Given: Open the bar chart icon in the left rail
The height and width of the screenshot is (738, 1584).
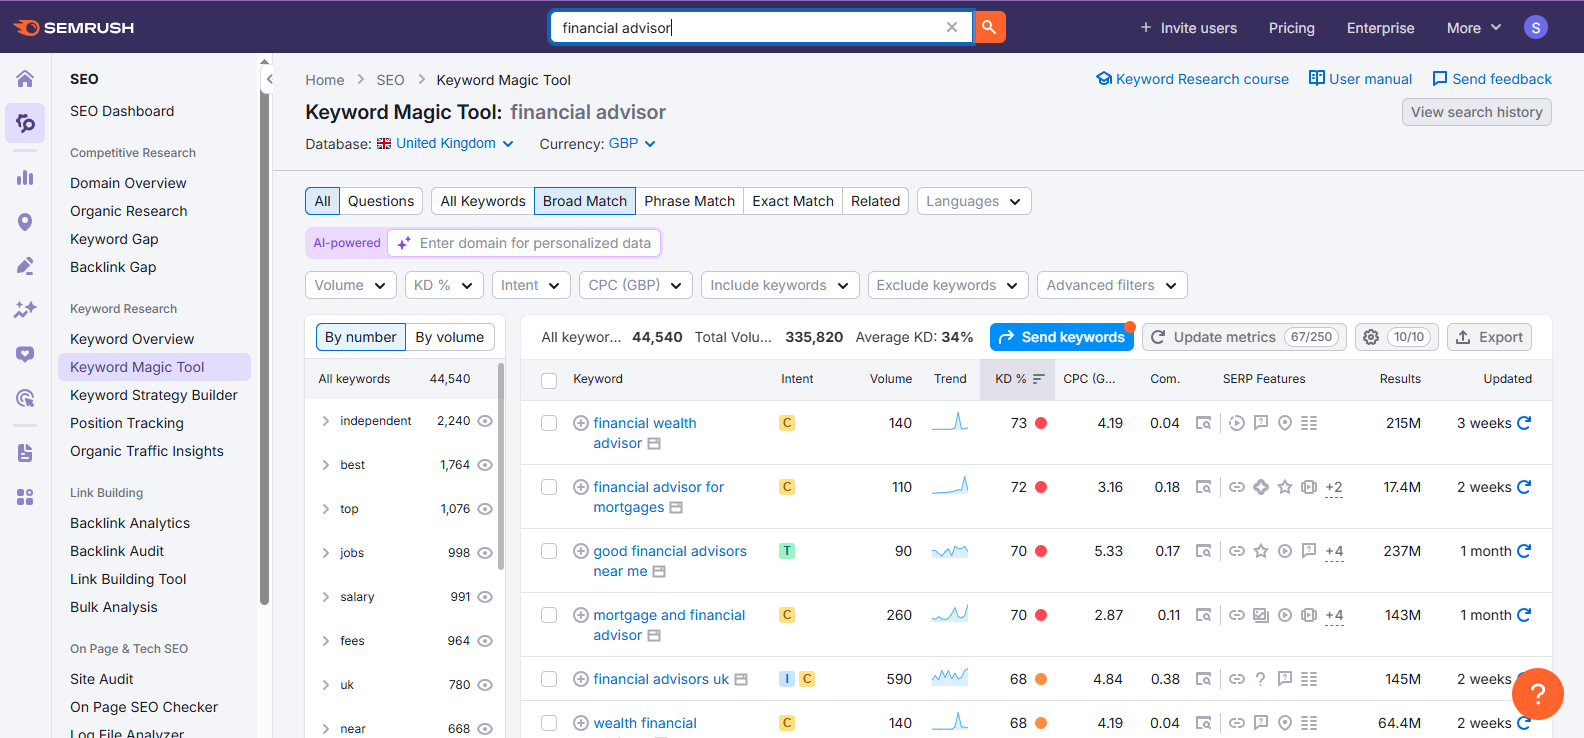Looking at the screenshot, I should [x=25, y=178].
